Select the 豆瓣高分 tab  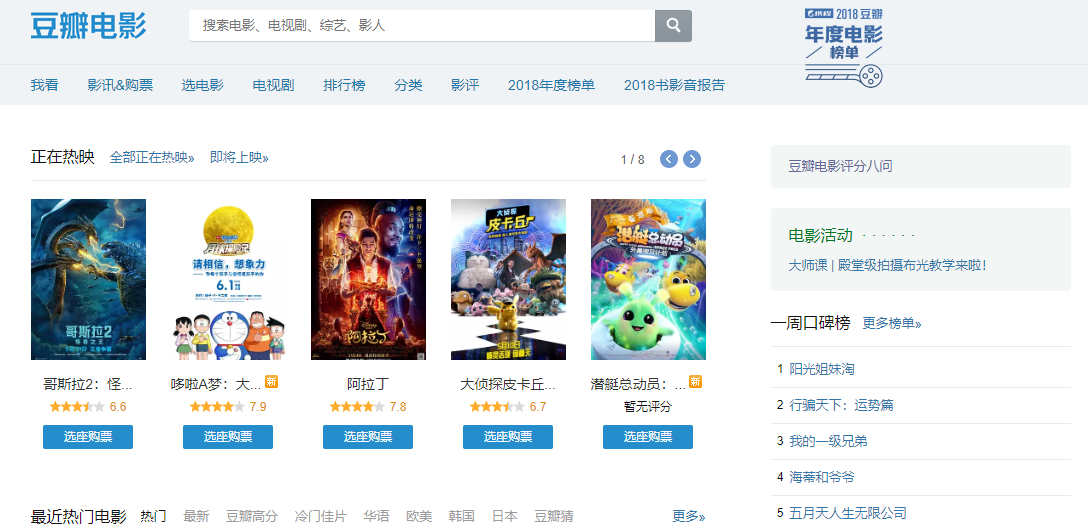(x=252, y=517)
